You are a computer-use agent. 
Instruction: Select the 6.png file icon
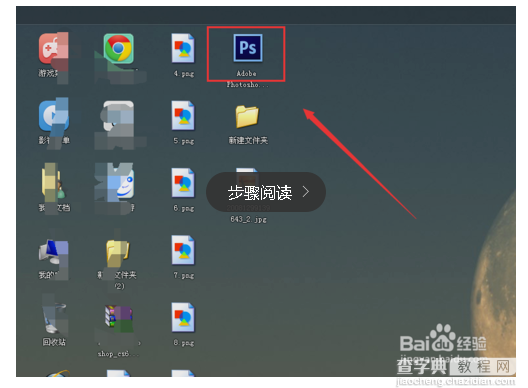pyautogui.click(x=183, y=183)
